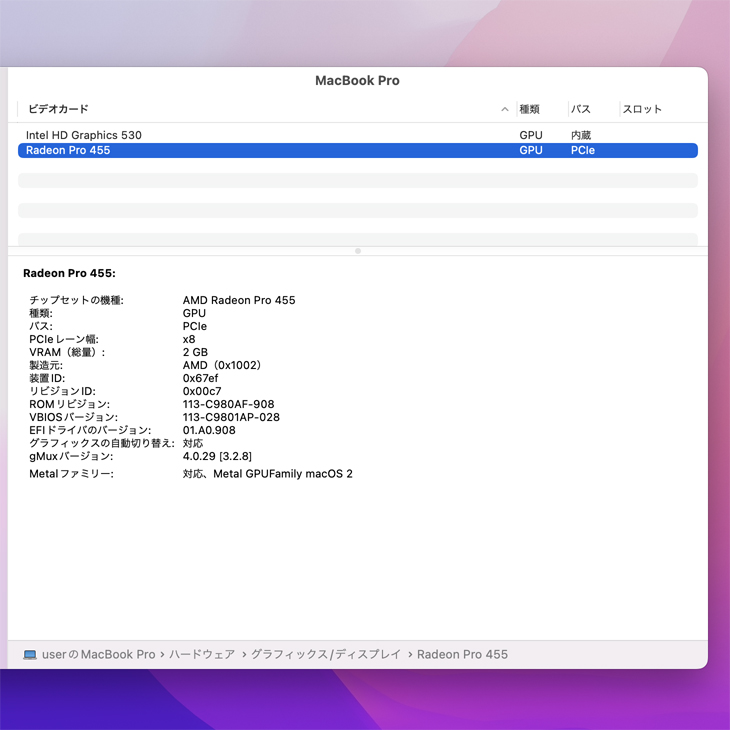Click the Metal ファミリー label

point(71,474)
